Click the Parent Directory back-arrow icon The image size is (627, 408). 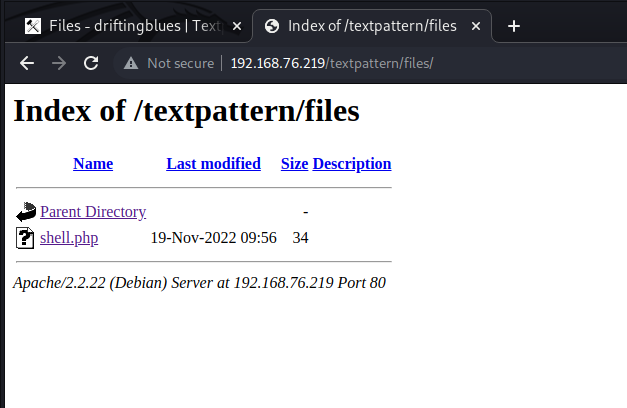[26, 212]
